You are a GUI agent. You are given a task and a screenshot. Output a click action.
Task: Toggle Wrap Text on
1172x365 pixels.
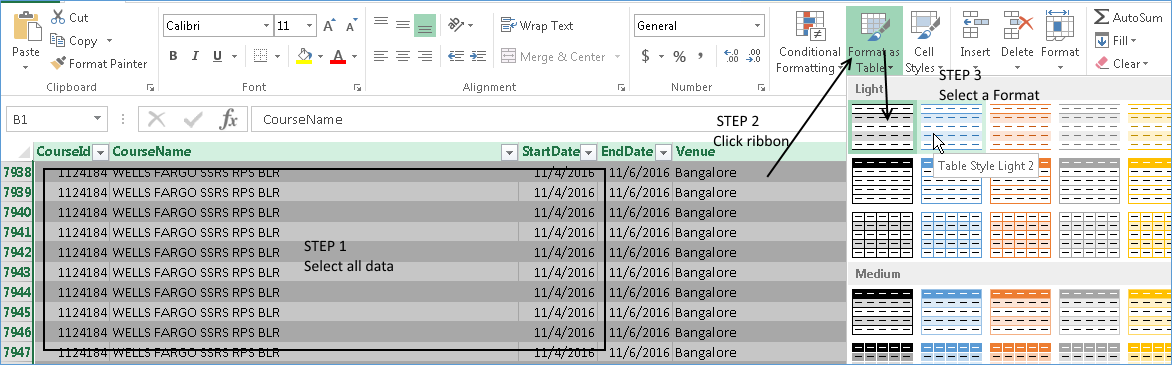pos(537,25)
